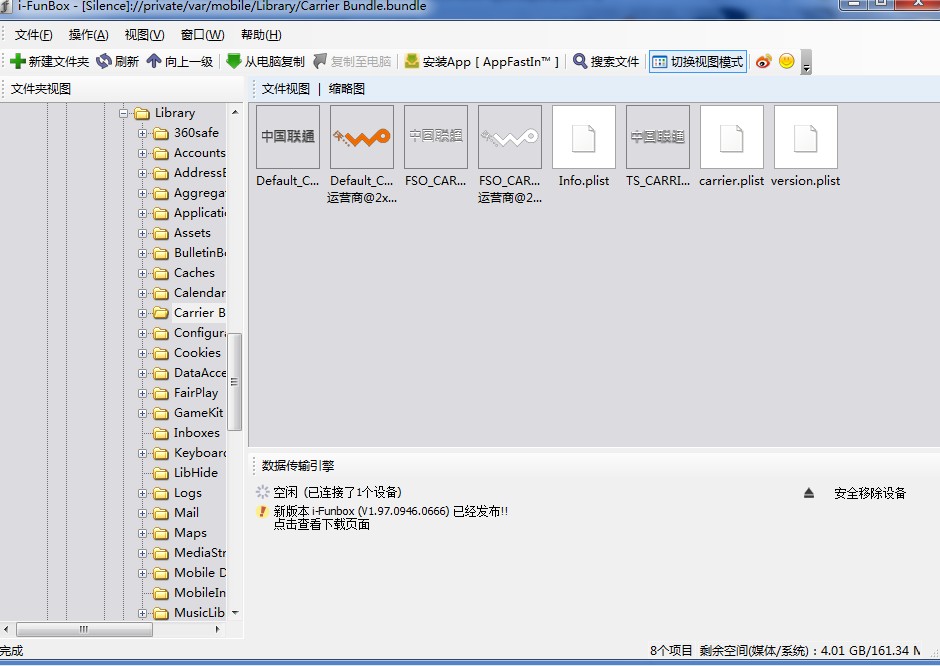Open the 视图(V) menu
This screenshot has width=940, height=666.
tap(144, 35)
